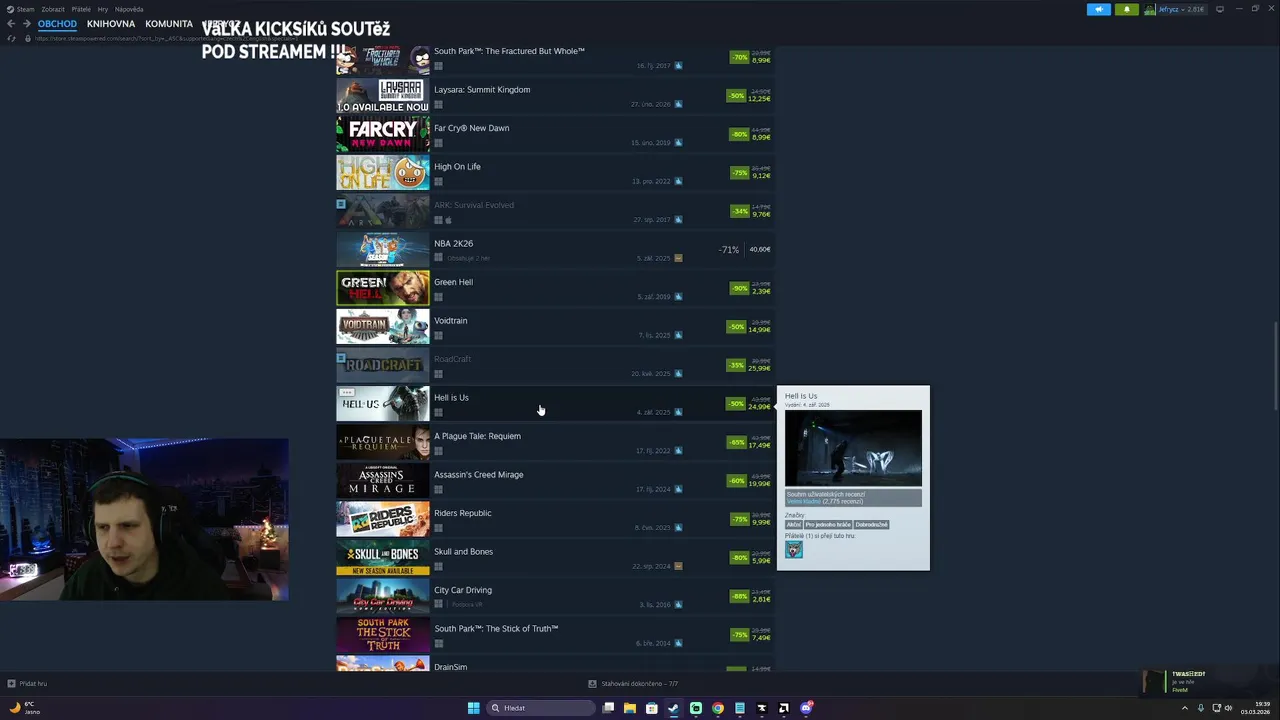Click A Plague Tale: Requiem title
This screenshot has width=1280, height=720.
477,436
